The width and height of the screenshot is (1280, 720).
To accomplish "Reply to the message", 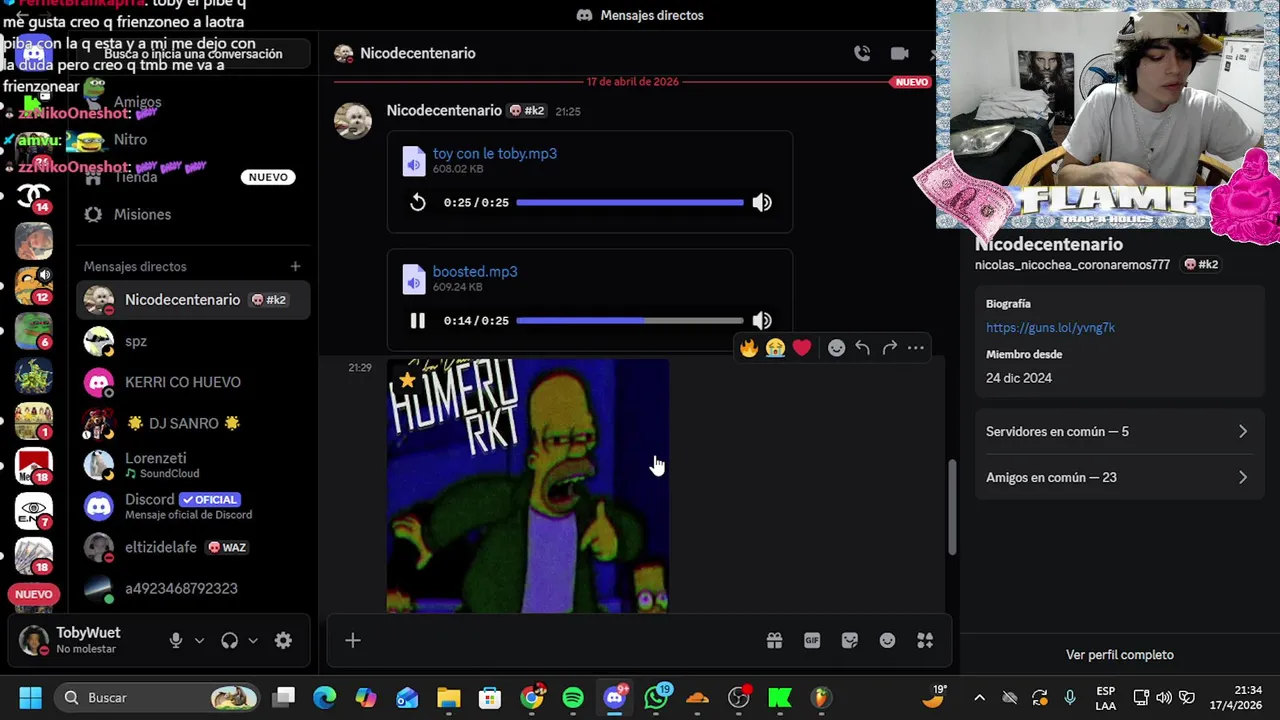I will [863, 348].
